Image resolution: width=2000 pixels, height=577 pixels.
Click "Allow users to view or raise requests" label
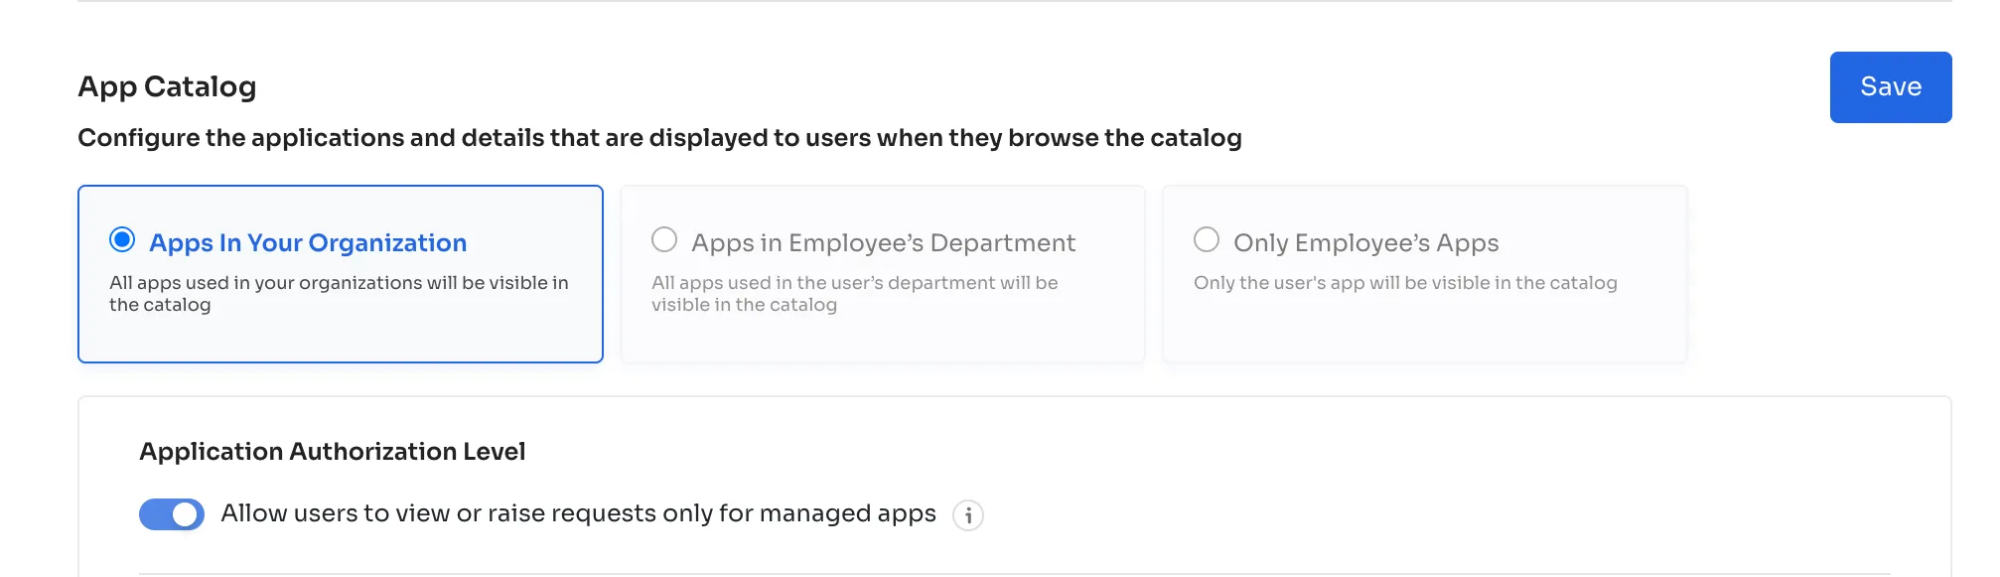(x=578, y=514)
